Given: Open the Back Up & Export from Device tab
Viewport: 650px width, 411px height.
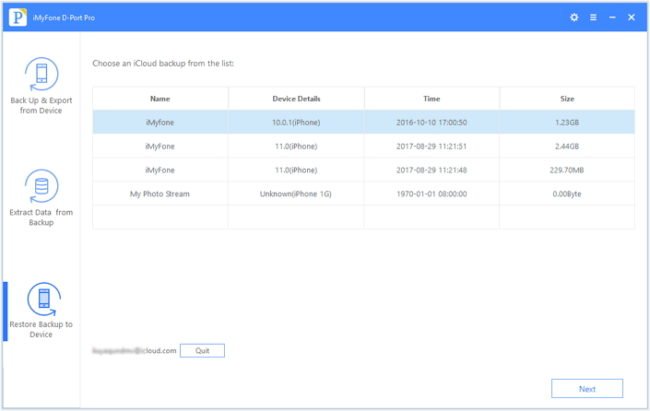Looking at the screenshot, I should 40,105.
